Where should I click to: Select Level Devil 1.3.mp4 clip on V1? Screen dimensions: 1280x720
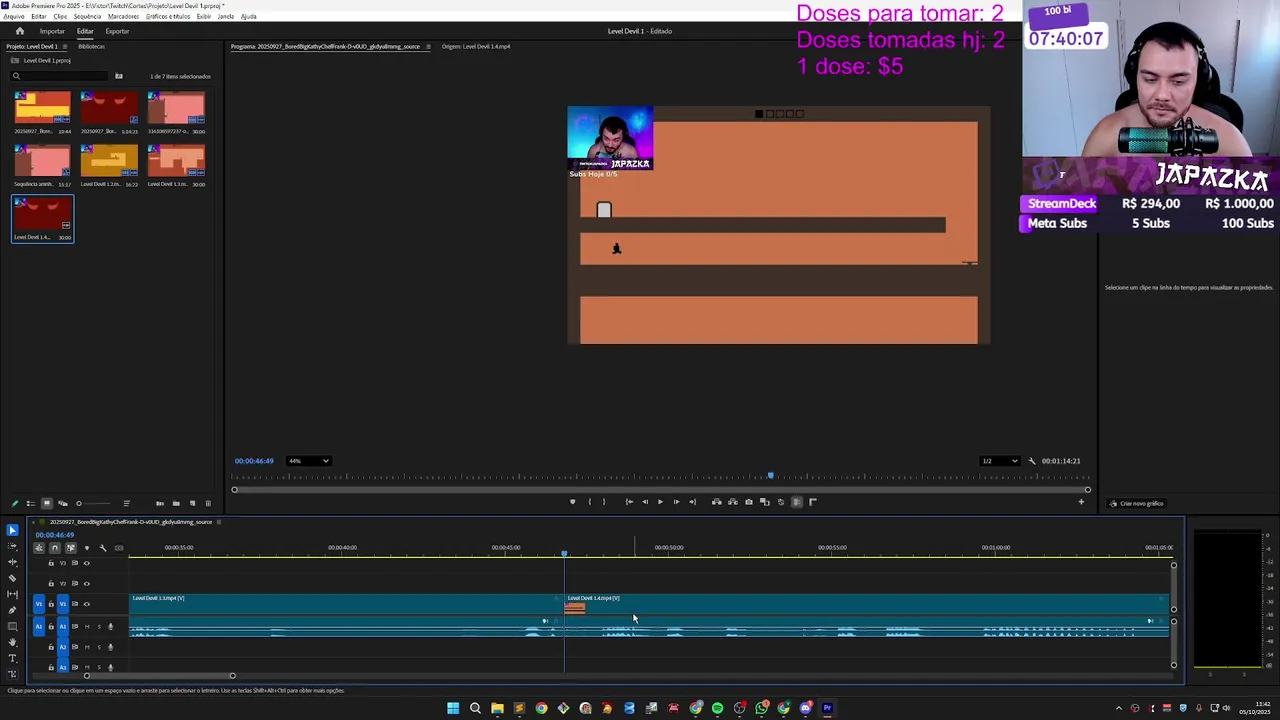346,604
